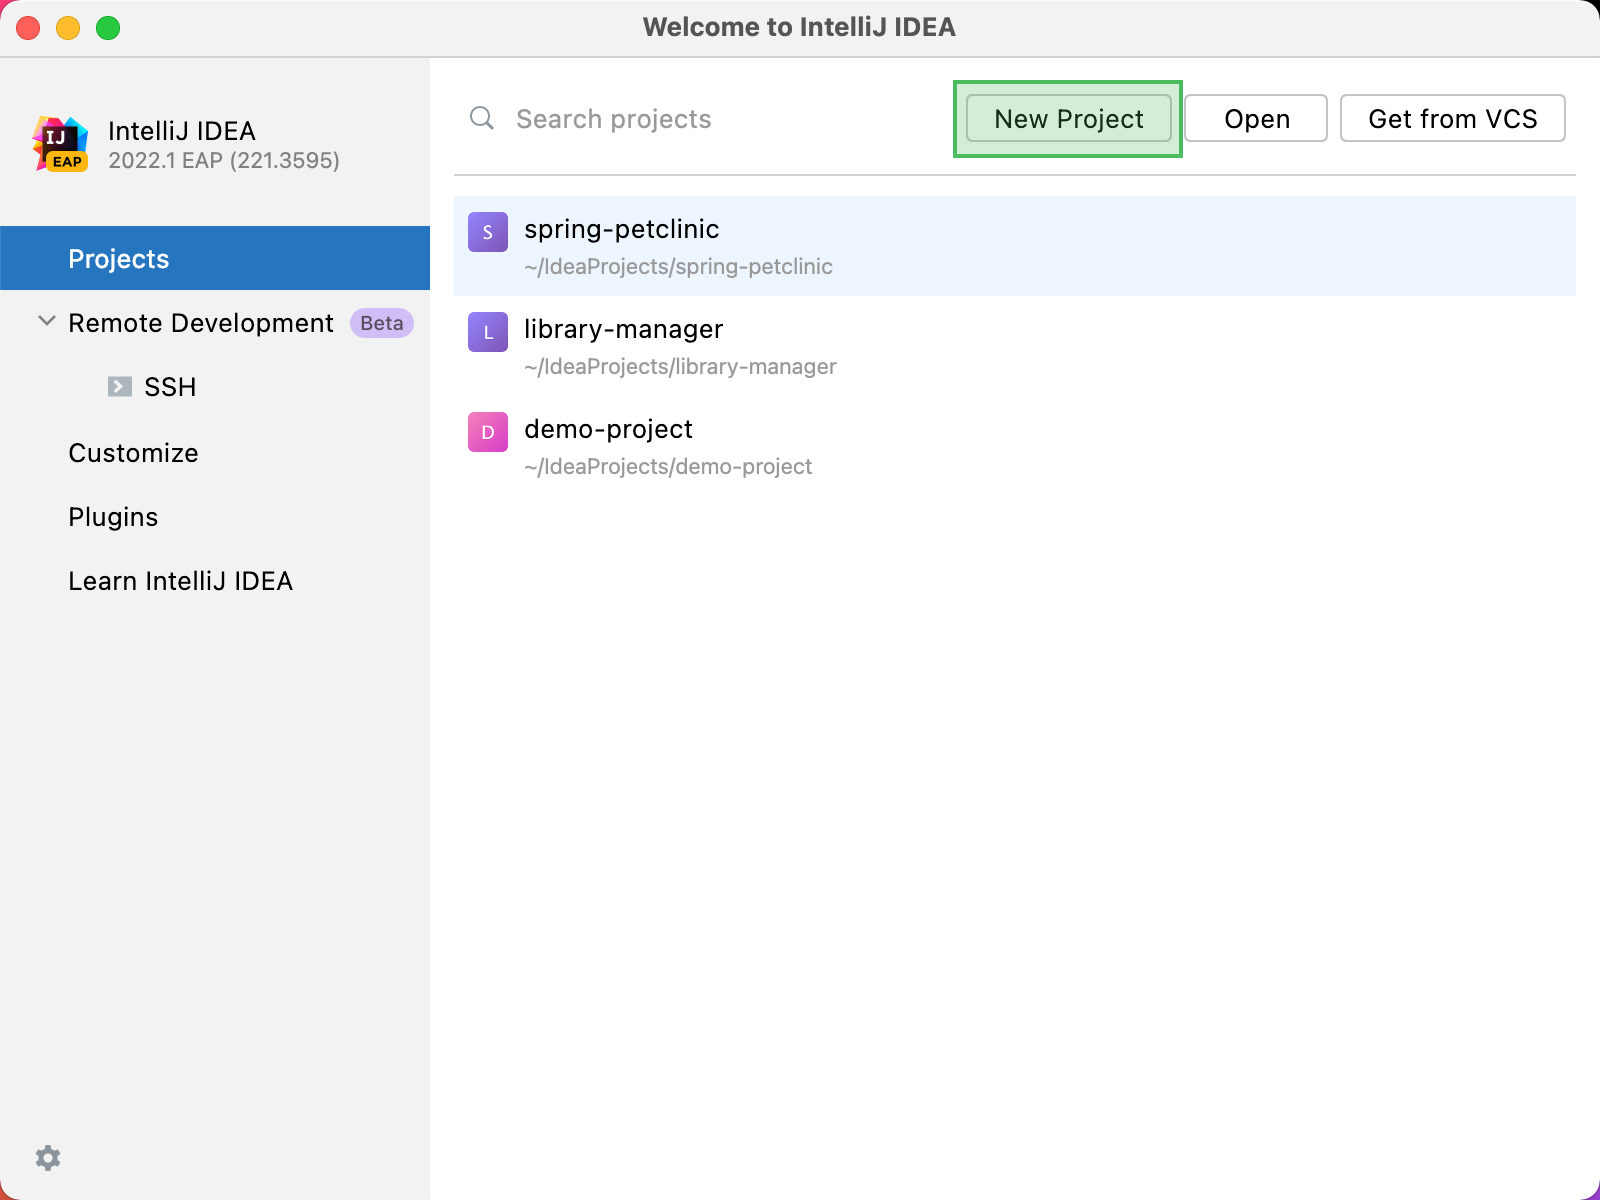Screen dimensions: 1600x1200
Task: Open the Plugins section
Action: (x=113, y=517)
